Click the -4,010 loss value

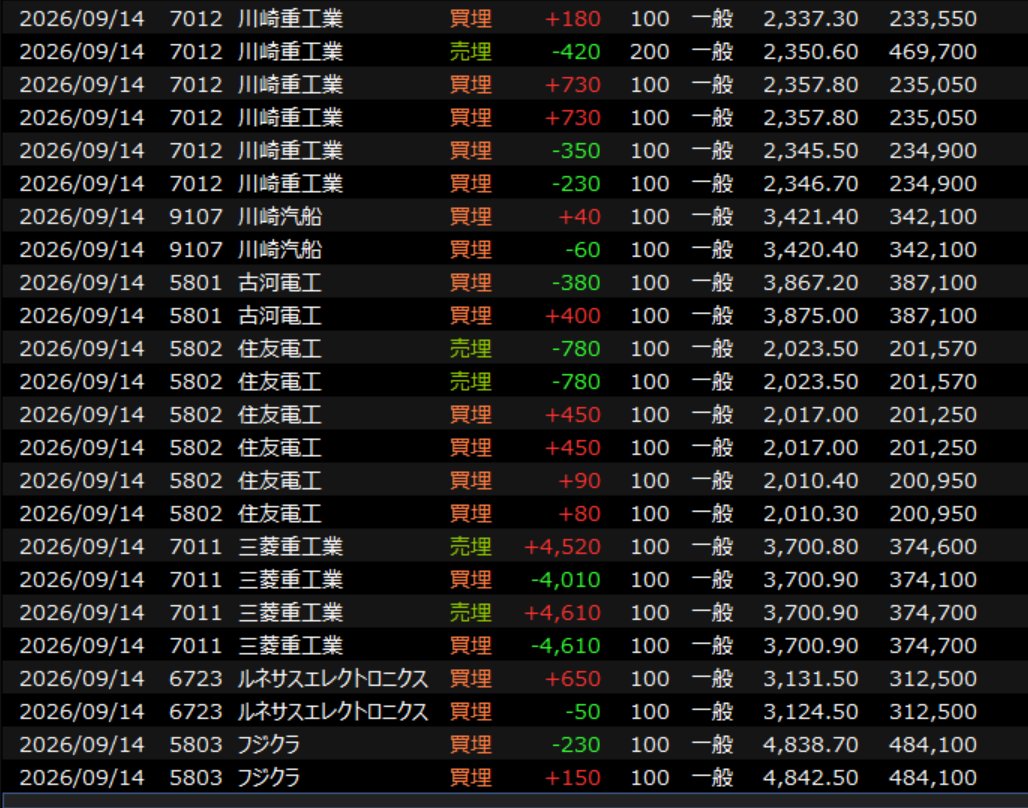(565, 579)
